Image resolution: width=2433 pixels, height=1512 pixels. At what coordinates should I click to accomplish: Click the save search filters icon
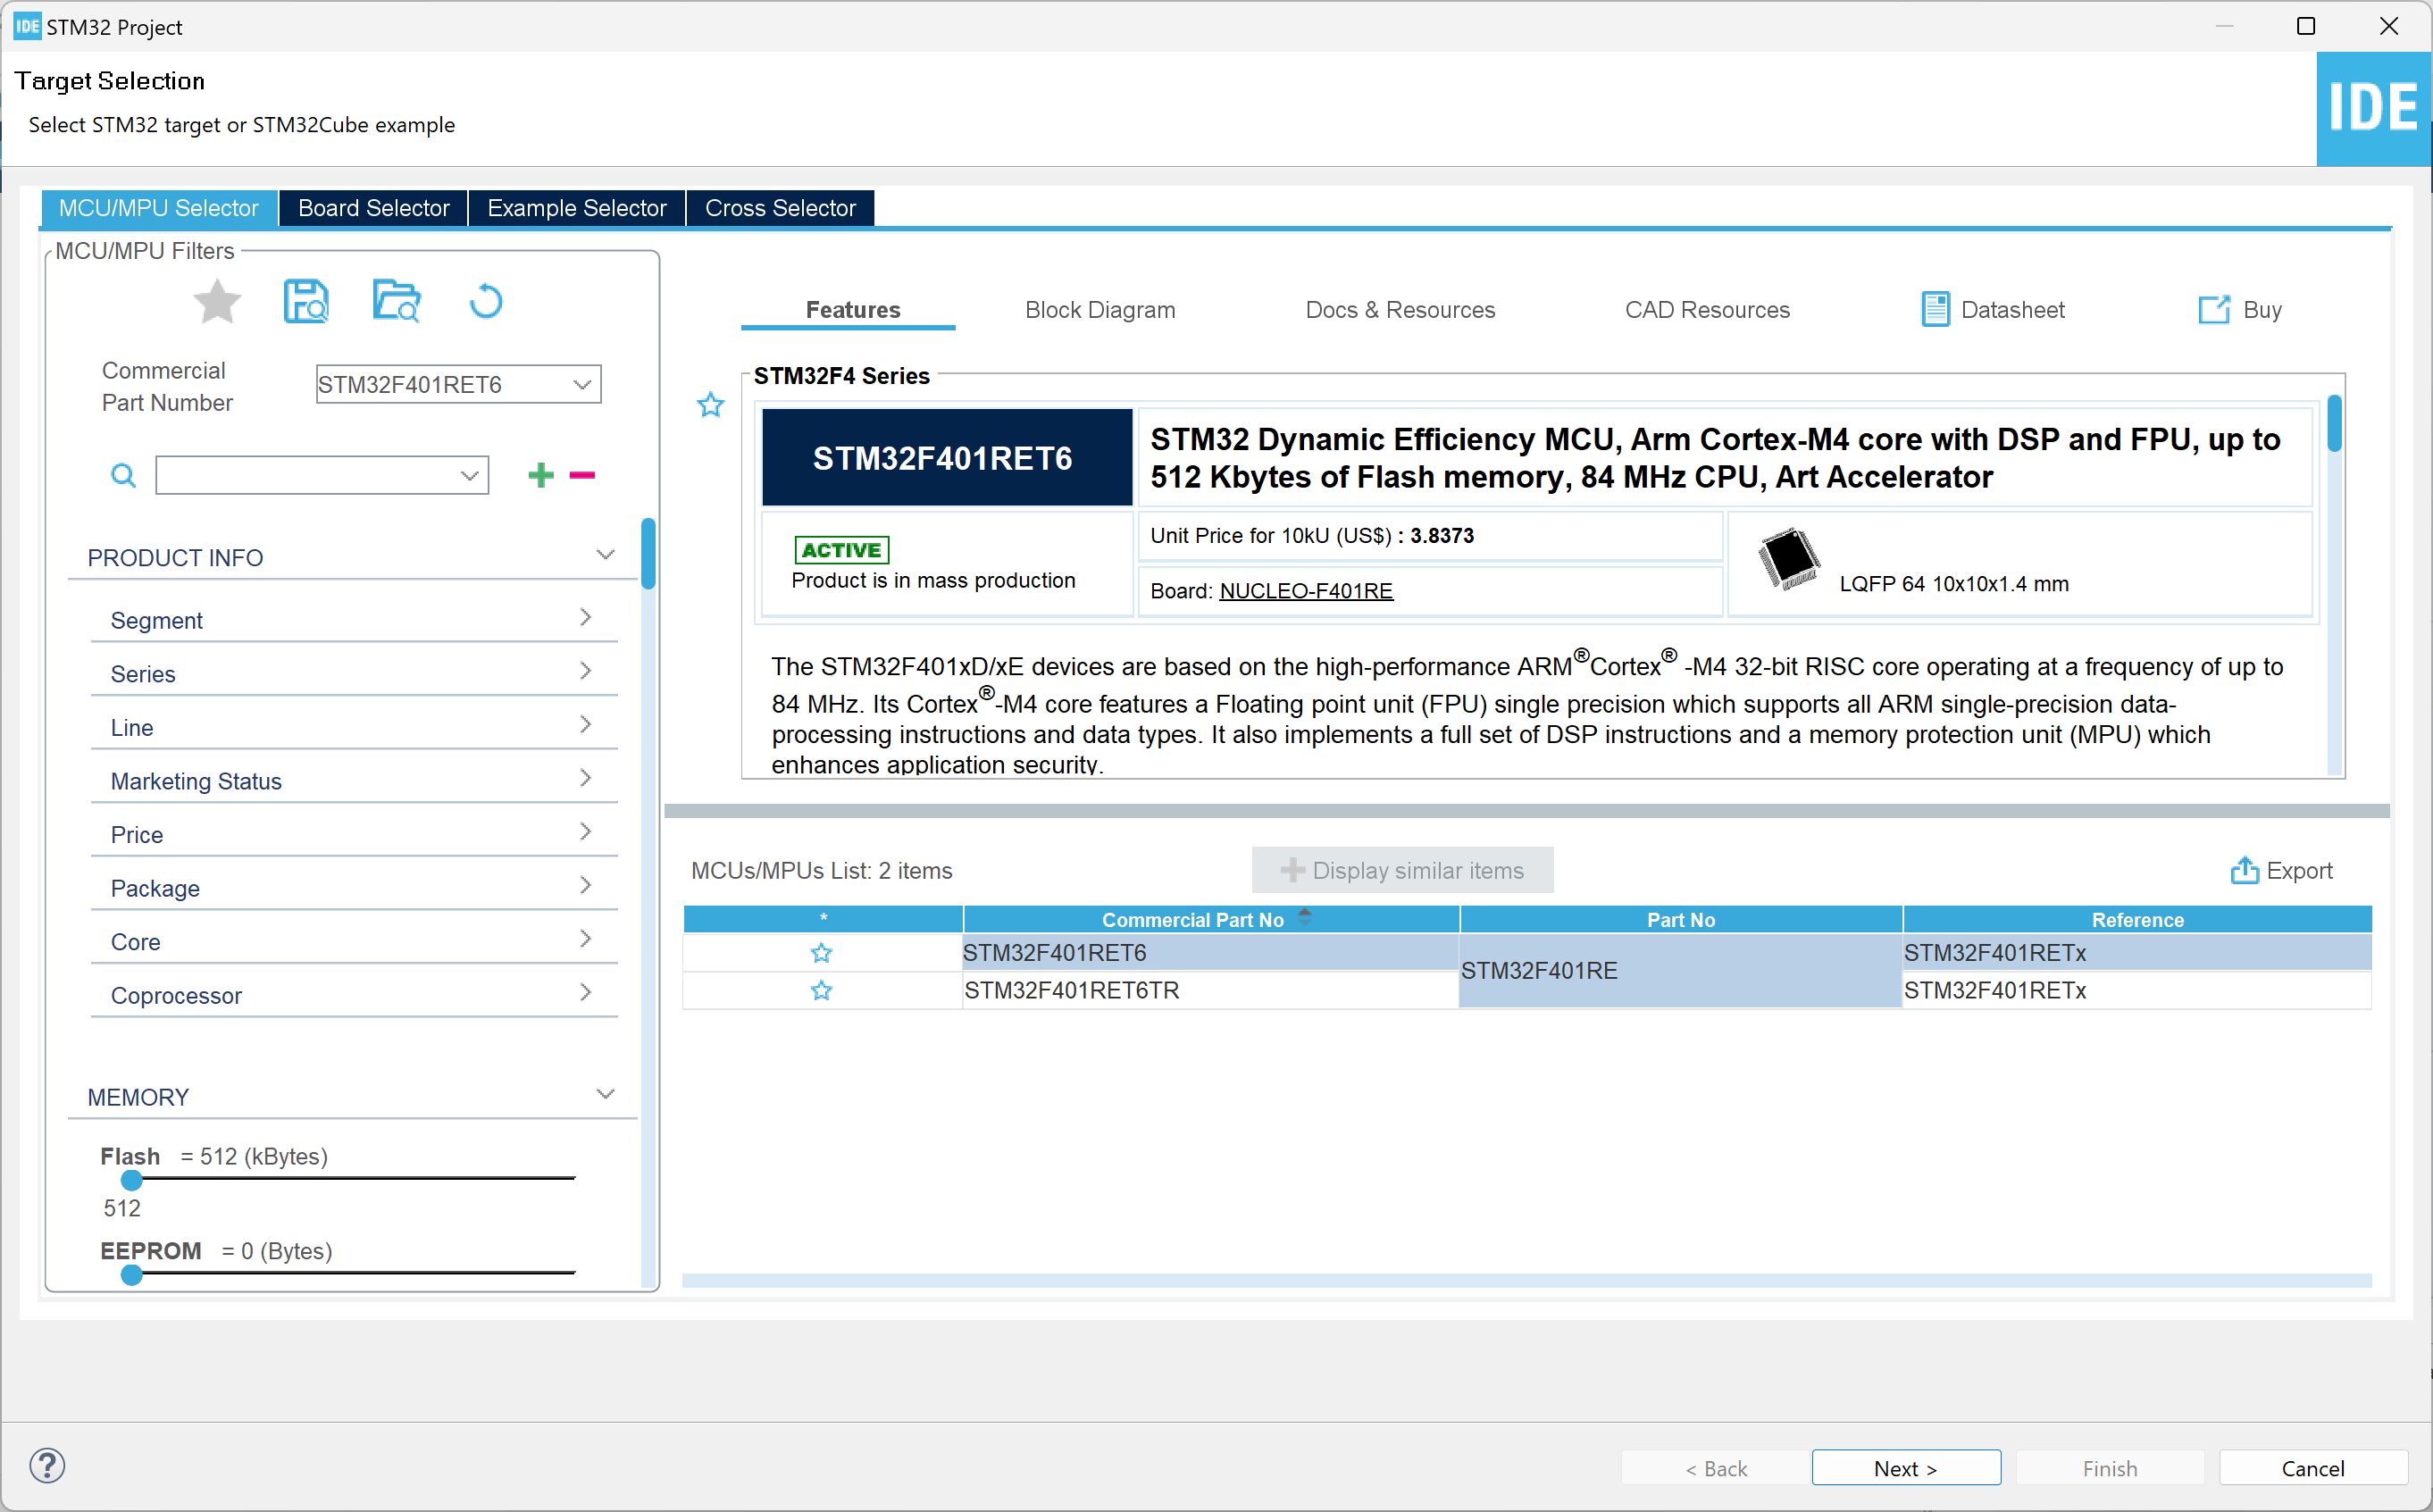tap(305, 302)
